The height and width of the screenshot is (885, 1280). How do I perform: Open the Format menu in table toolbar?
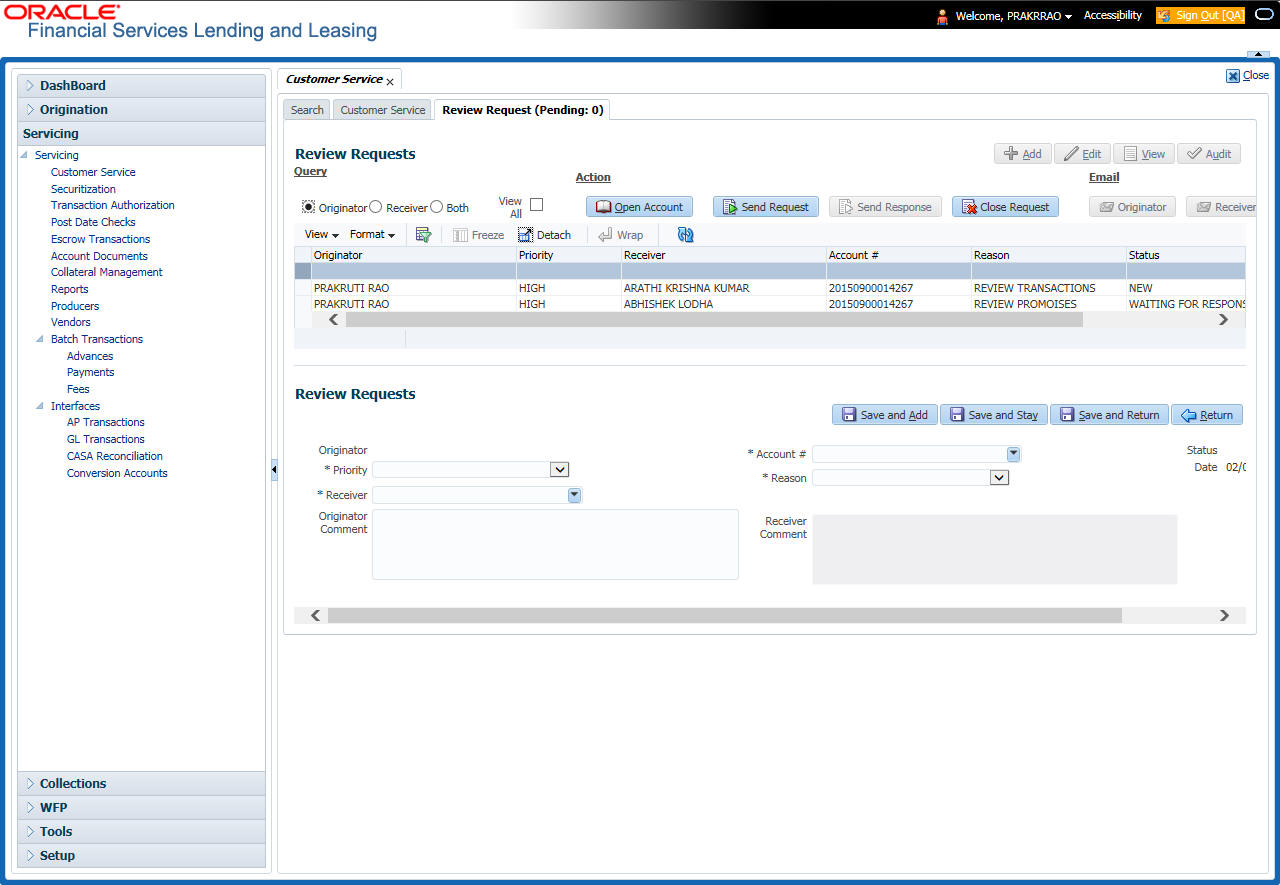point(372,235)
